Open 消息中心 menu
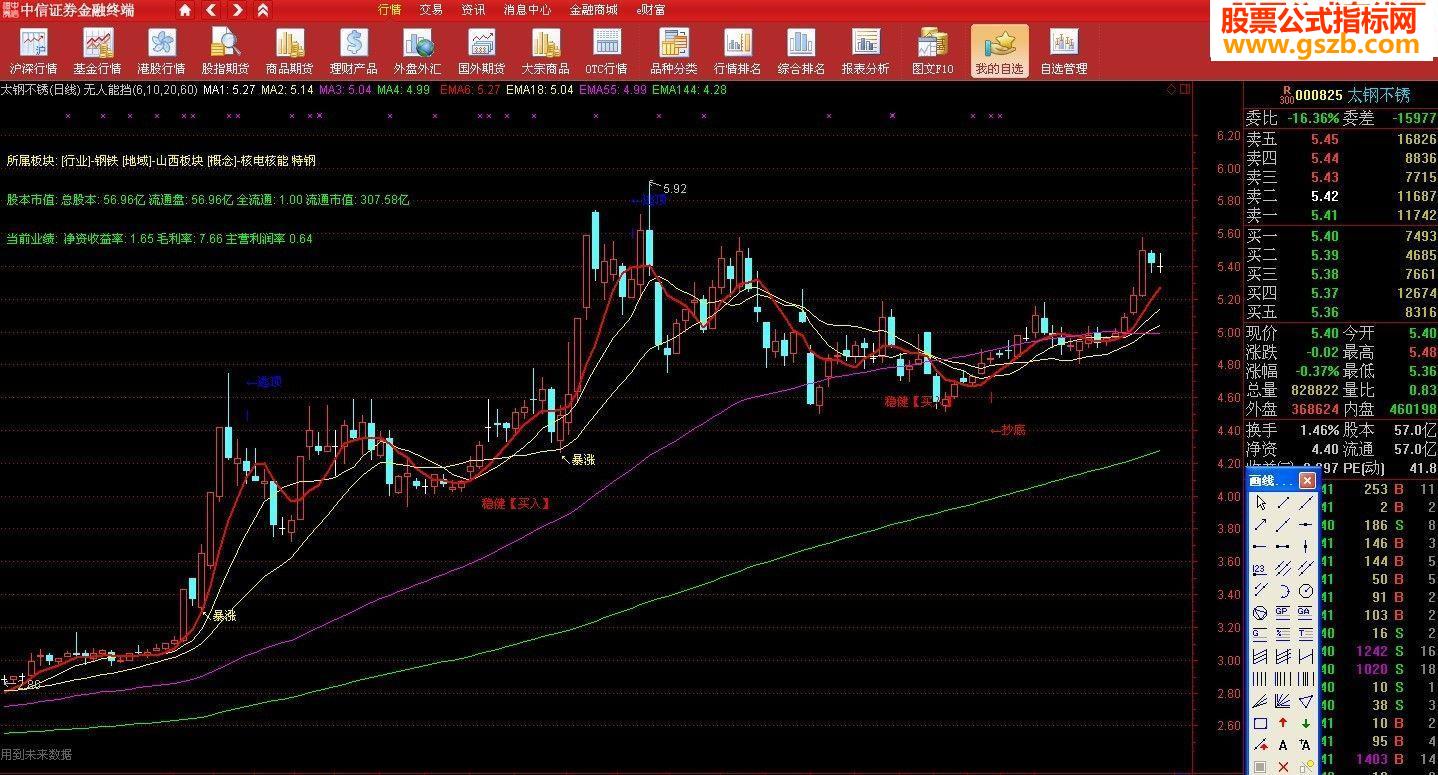Viewport: 1438px width, 775px height. pos(527,10)
